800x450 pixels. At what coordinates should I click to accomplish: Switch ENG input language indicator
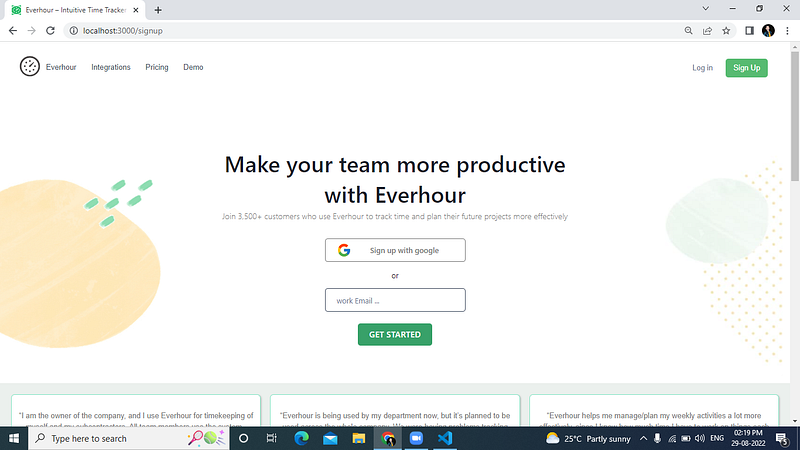[x=717, y=438]
